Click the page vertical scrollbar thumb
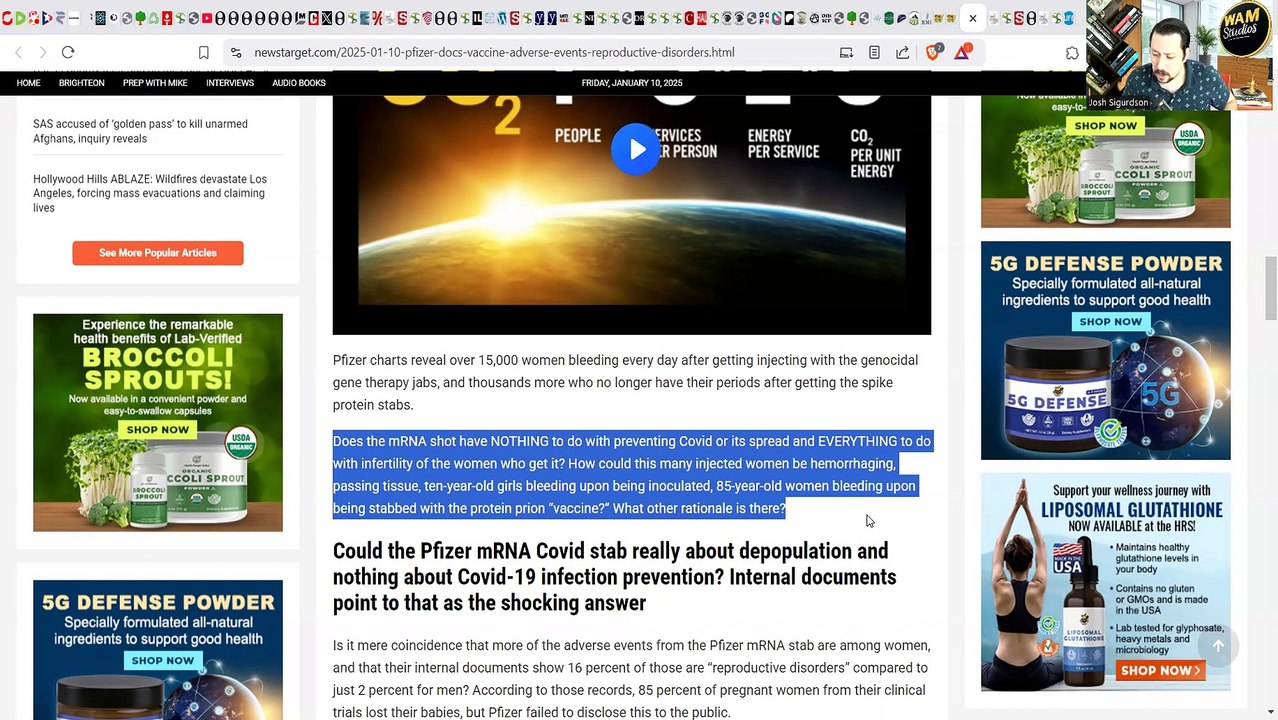 pyautogui.click(x=1271, y=289)
